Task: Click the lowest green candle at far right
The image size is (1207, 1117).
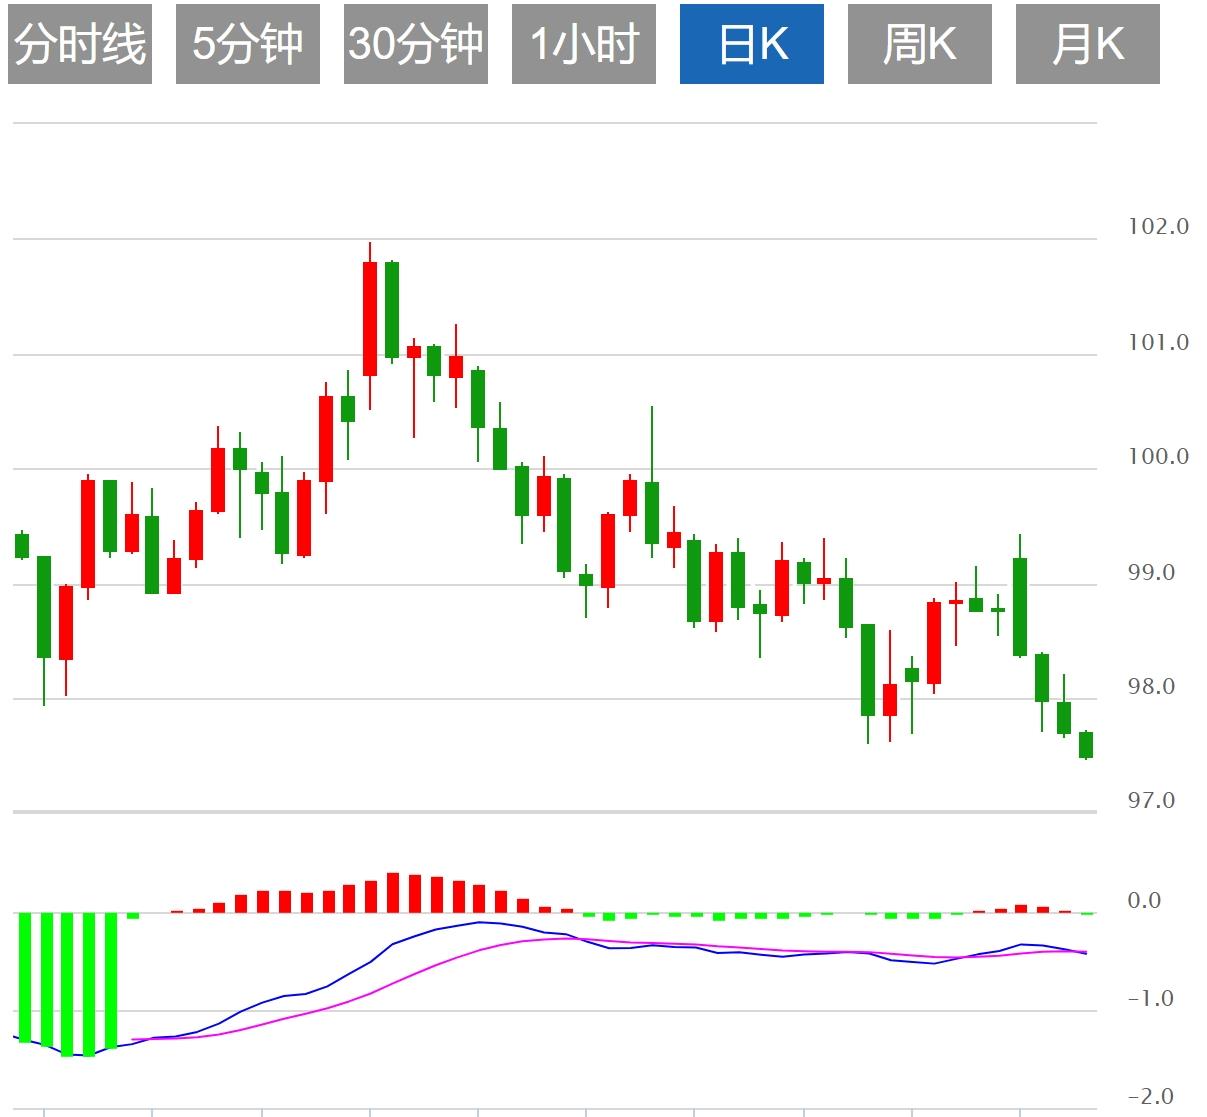Action: (x=1087, y=745)
